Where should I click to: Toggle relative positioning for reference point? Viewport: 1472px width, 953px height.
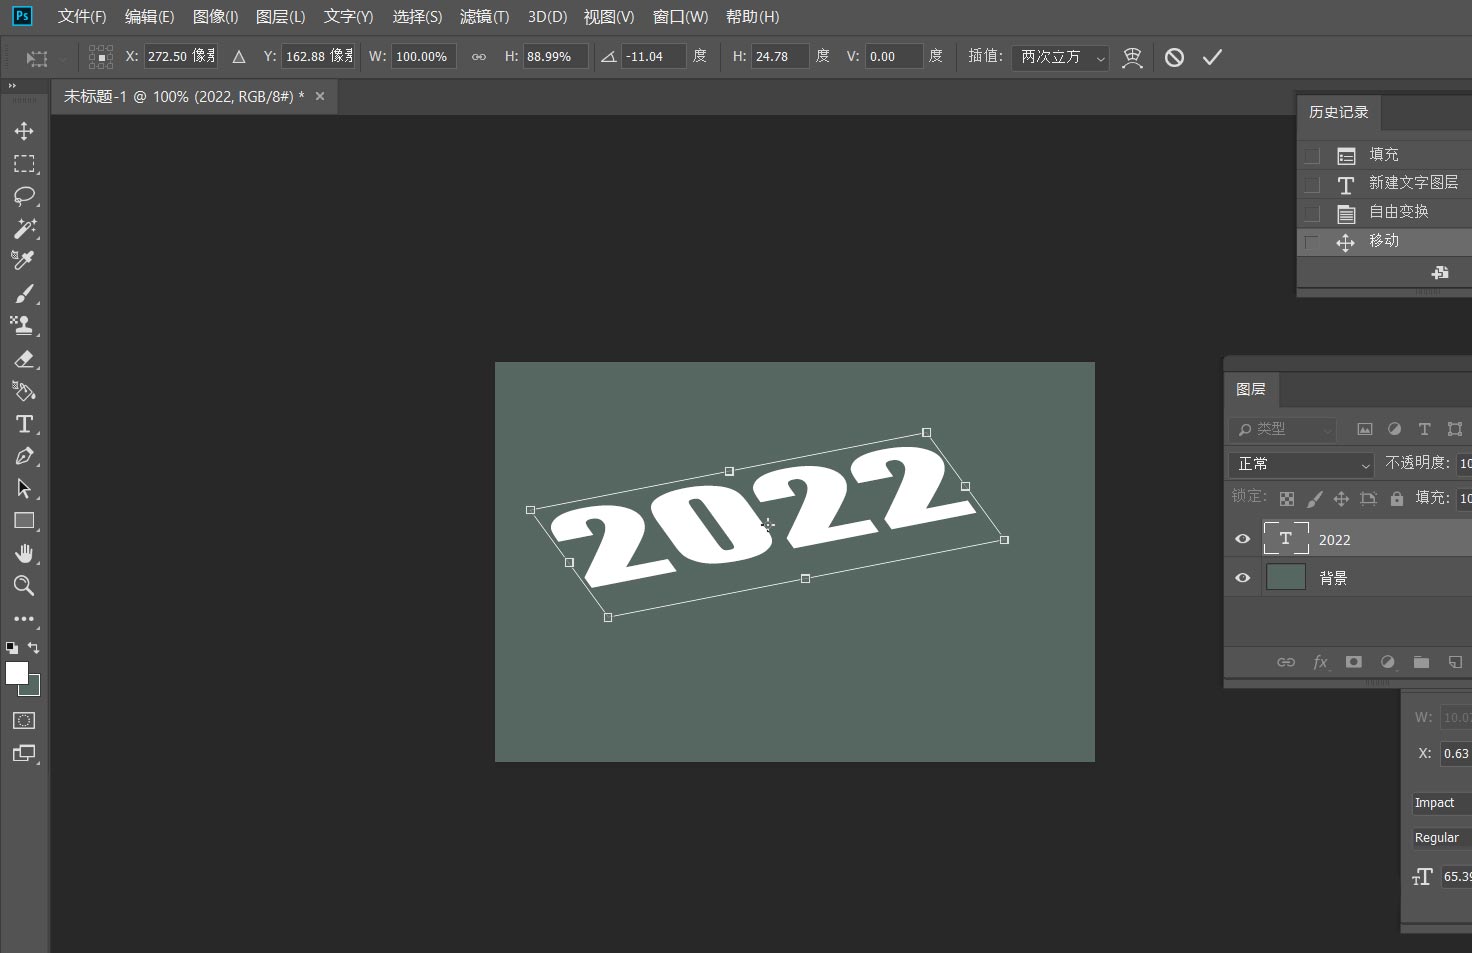tap(239, 57)
